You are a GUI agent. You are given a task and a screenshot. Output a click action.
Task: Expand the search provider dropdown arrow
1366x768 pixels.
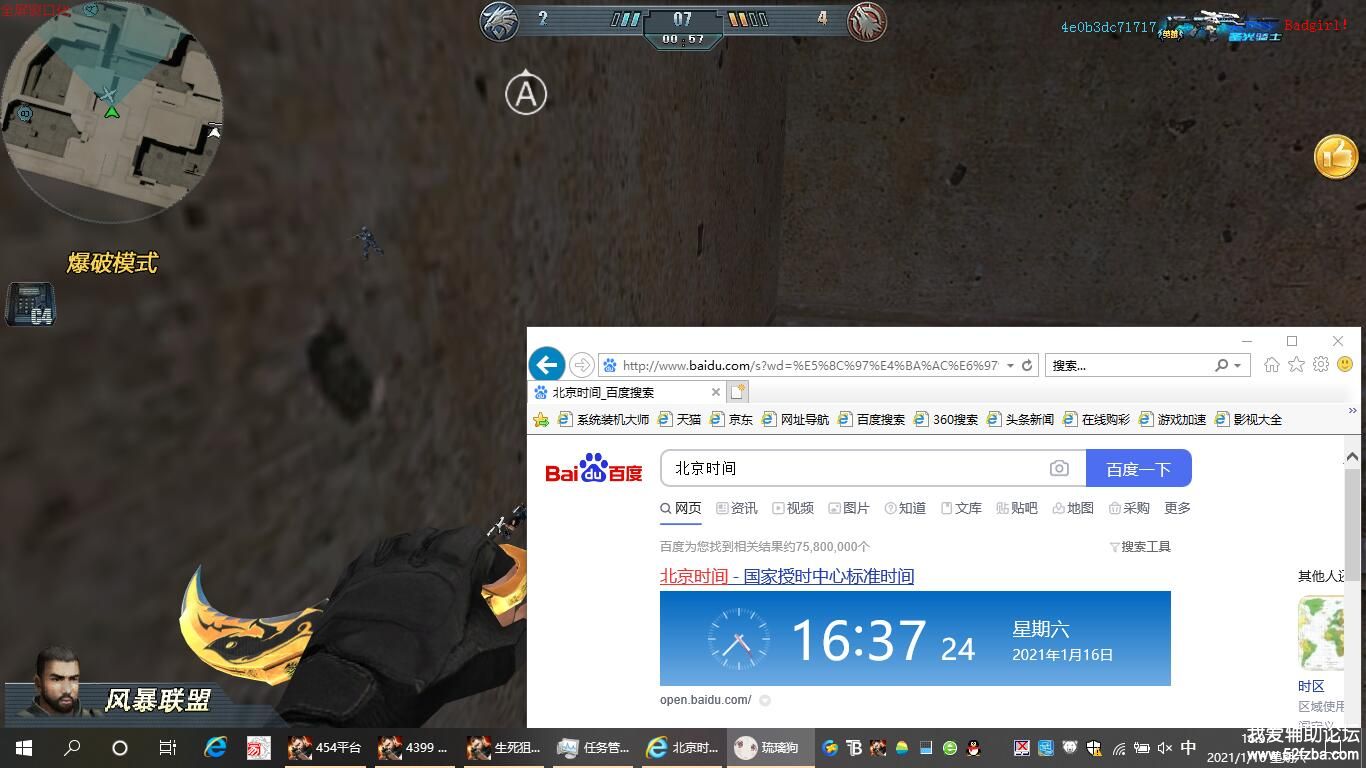(x=1238, y=365)
